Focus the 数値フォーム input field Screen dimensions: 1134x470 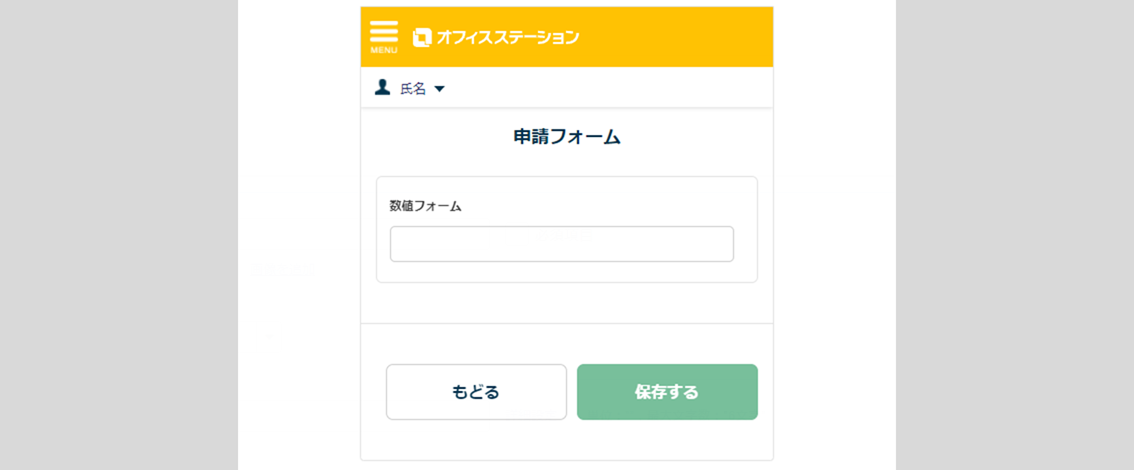[x=561, y=244]
